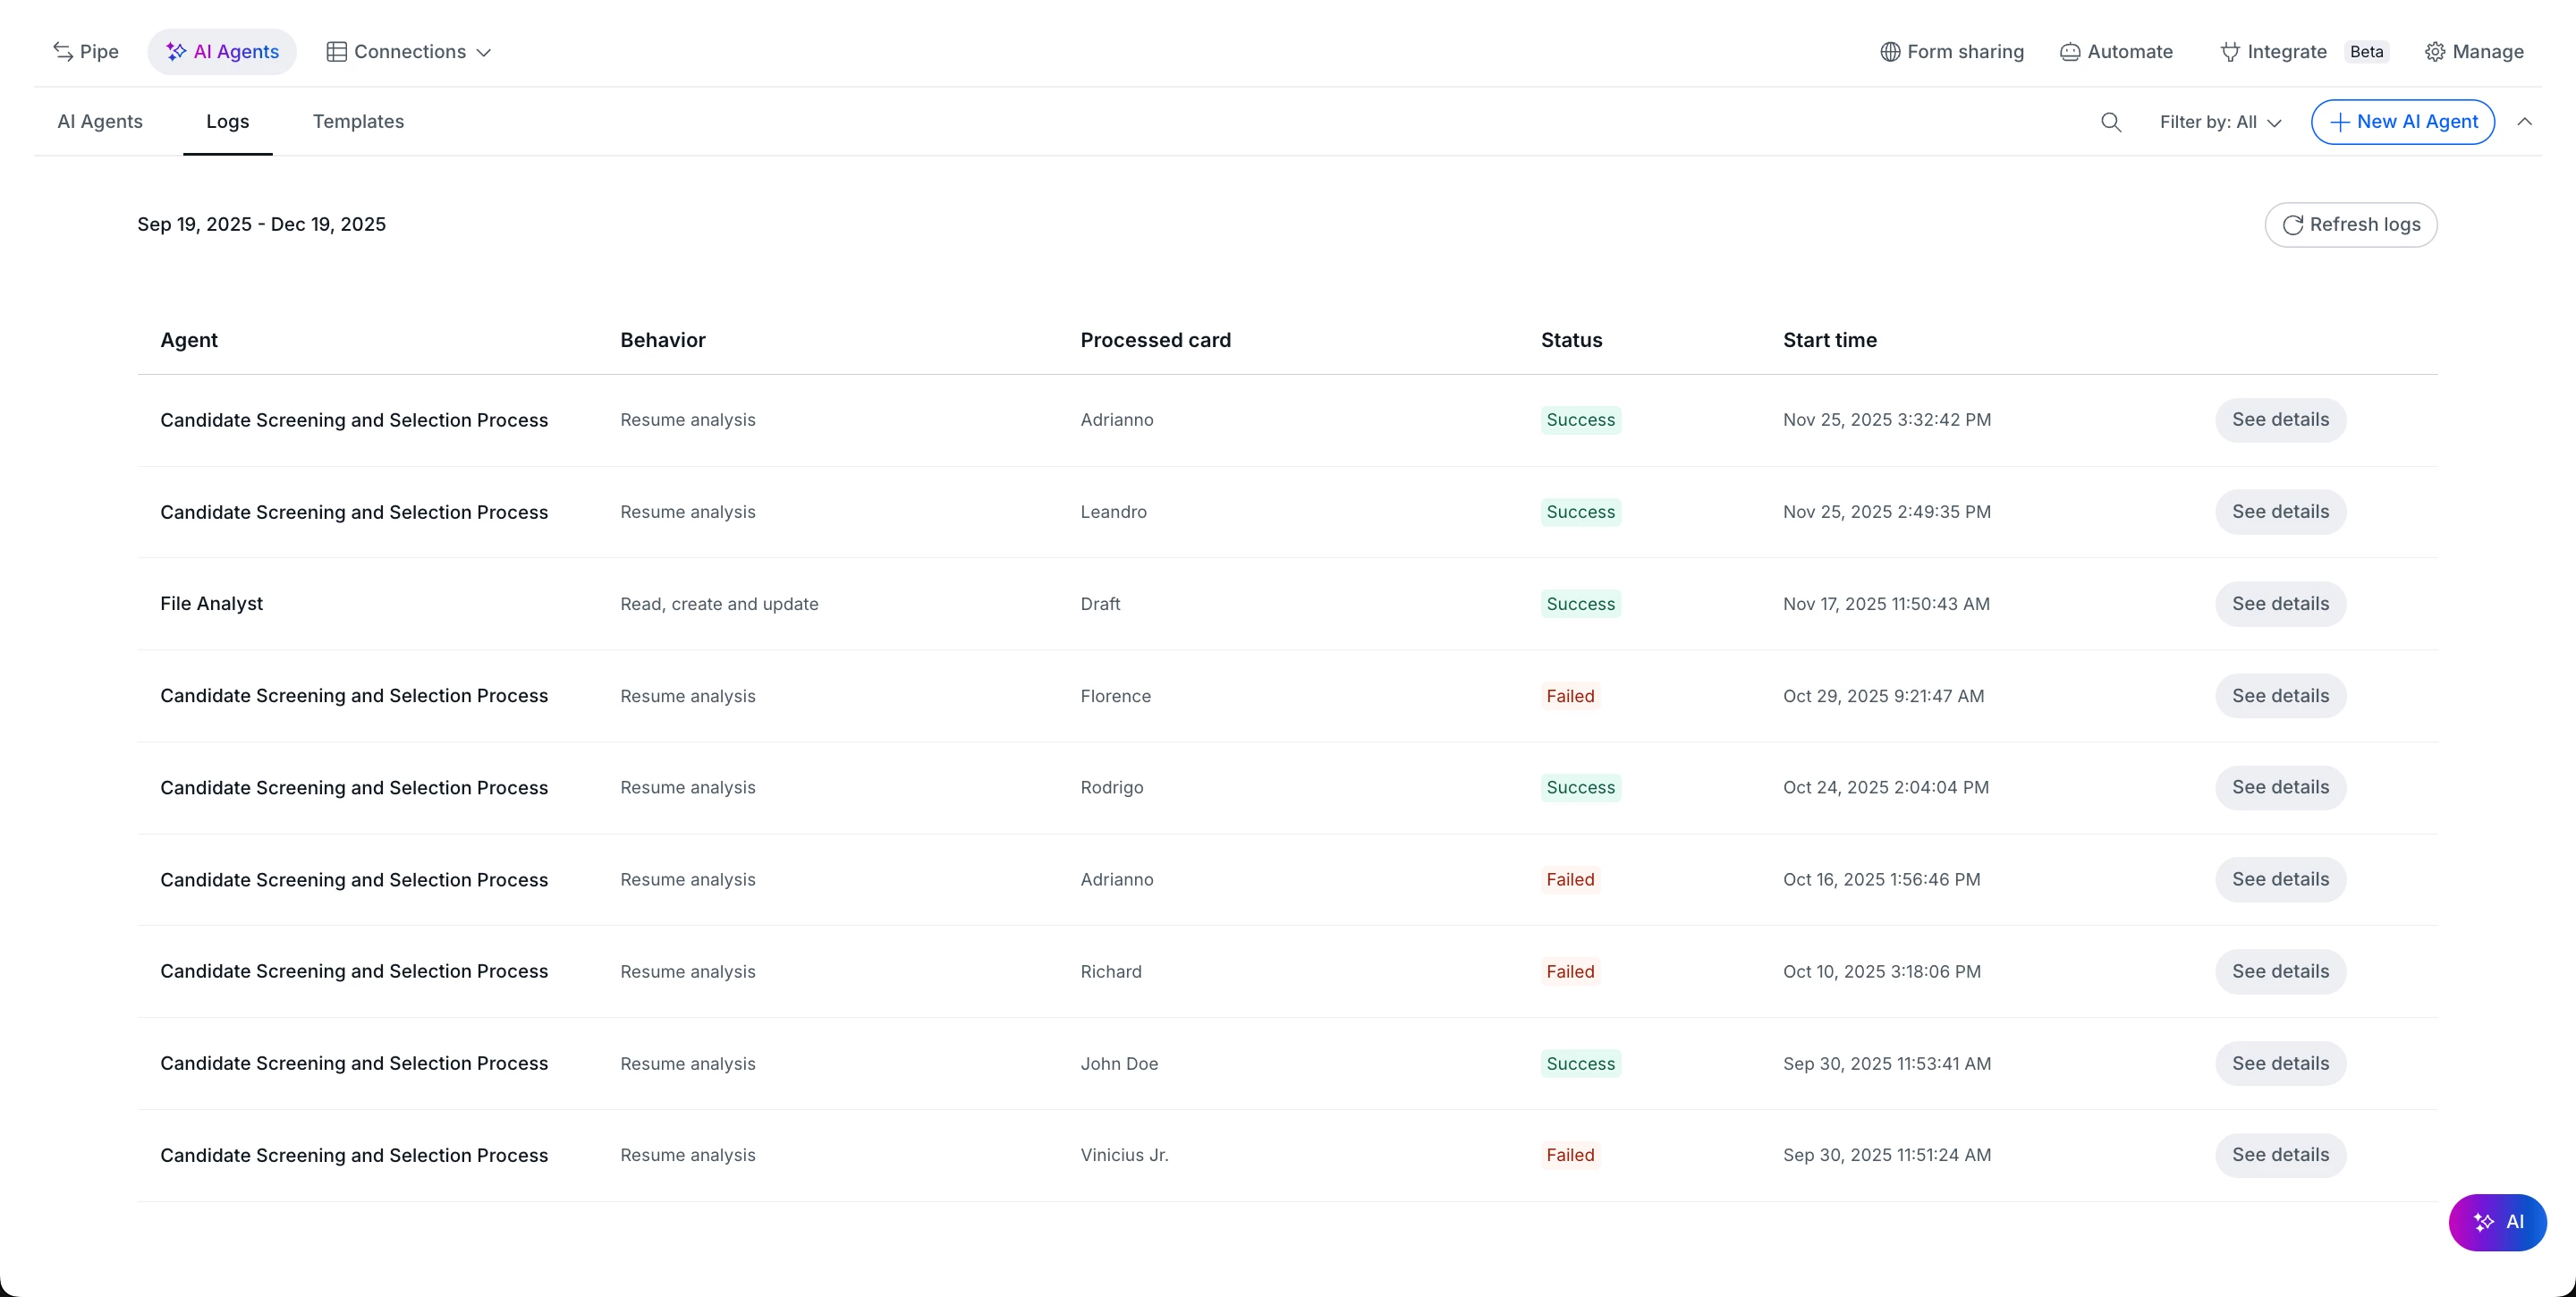
Task: Click the search magnifier icon
Action: (2111, 122)
